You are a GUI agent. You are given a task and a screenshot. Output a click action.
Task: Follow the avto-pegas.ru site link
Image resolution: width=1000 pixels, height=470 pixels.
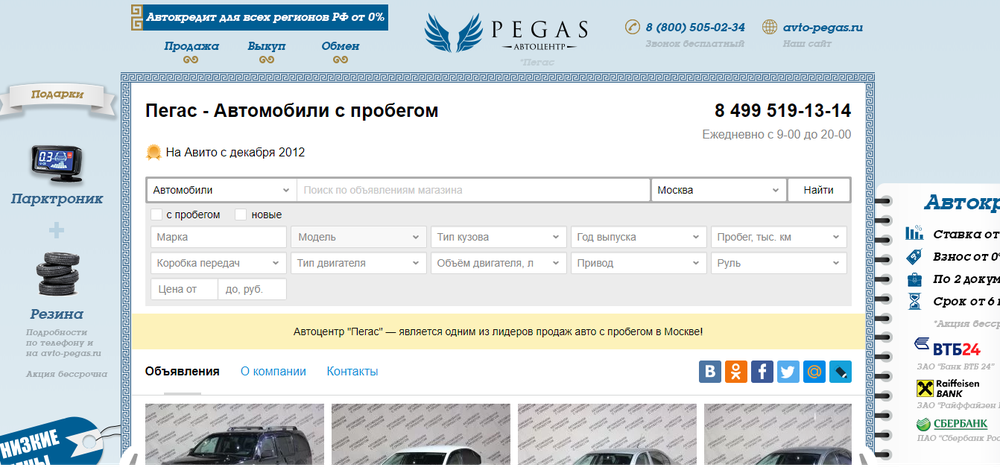point(823,27)
